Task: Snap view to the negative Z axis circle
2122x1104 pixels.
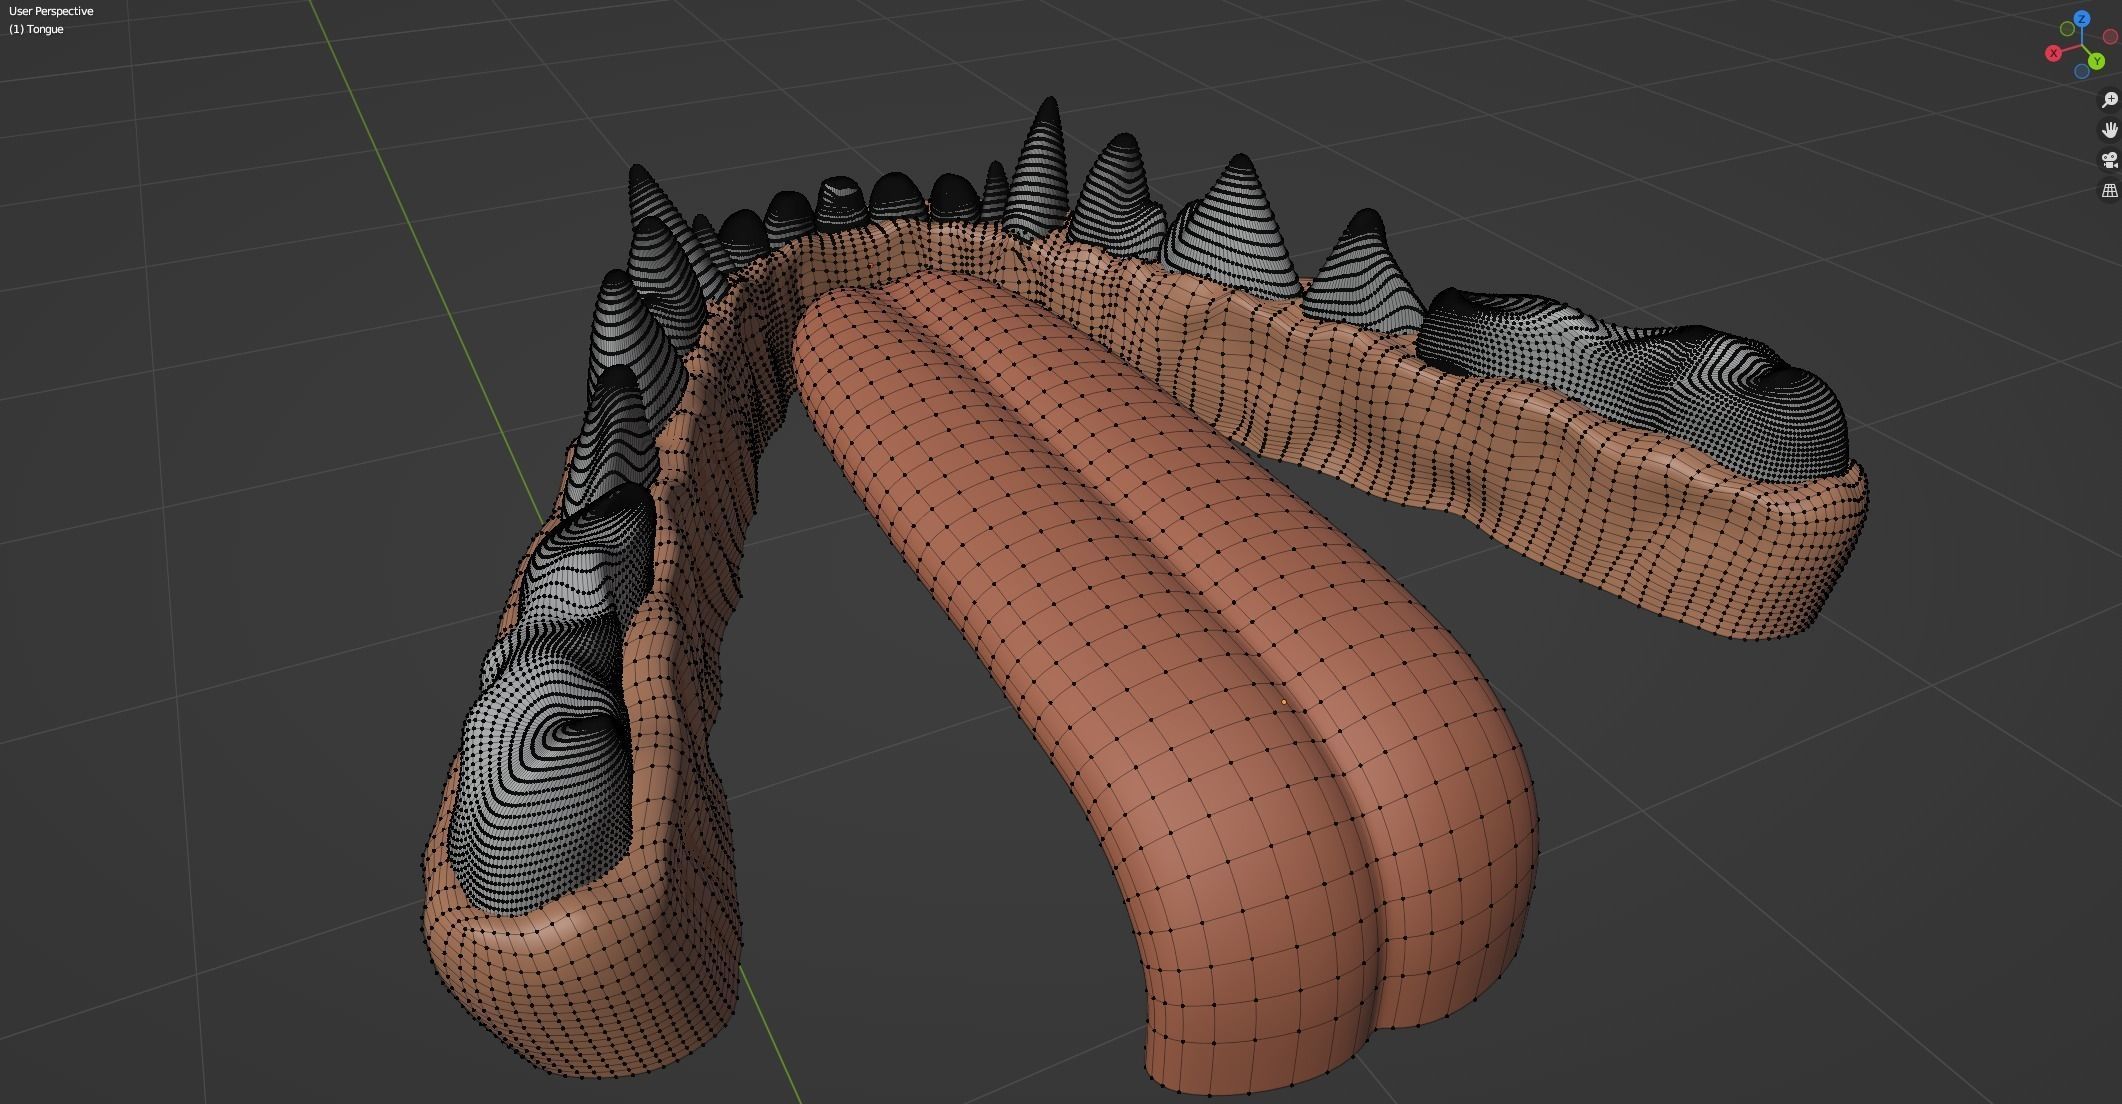Action: [2082, 71]
